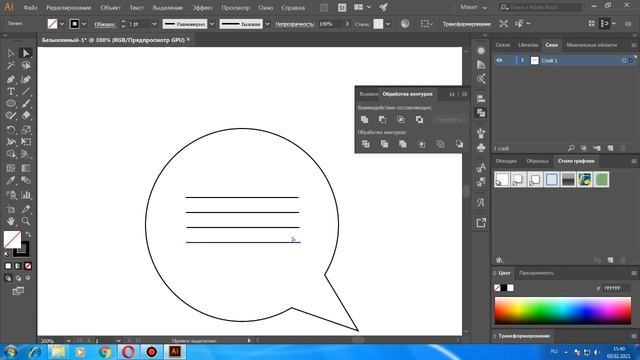Click Трансформирование in control bar

pyautogui.click(x=467, y=24)
